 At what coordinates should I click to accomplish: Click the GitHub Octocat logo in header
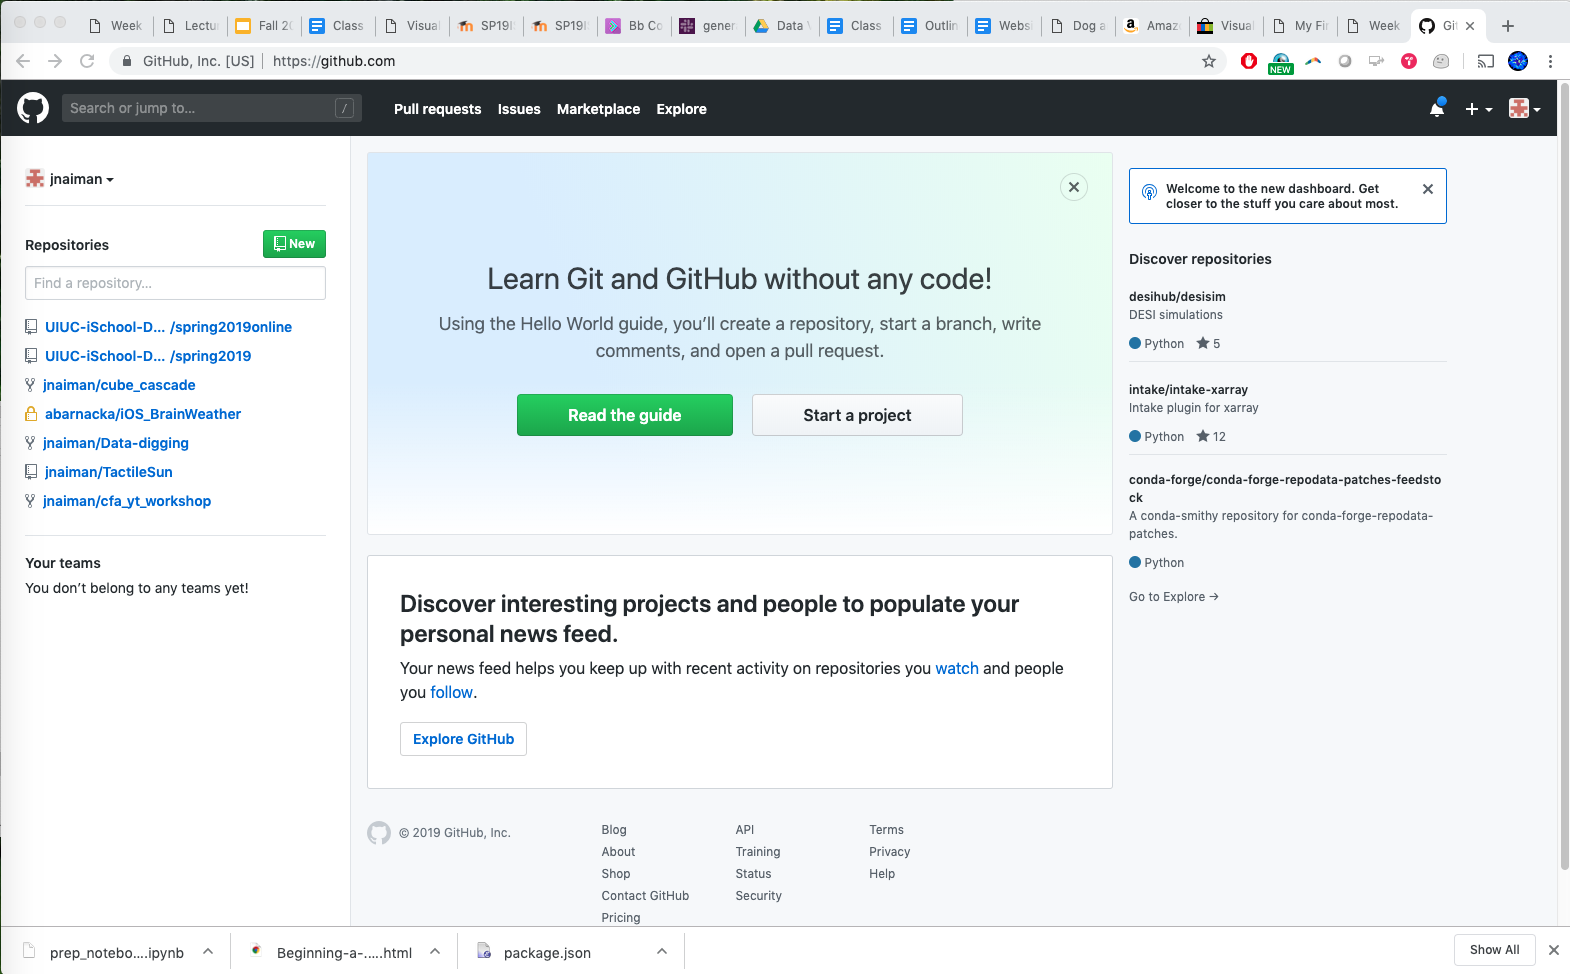tap(33, 108)
